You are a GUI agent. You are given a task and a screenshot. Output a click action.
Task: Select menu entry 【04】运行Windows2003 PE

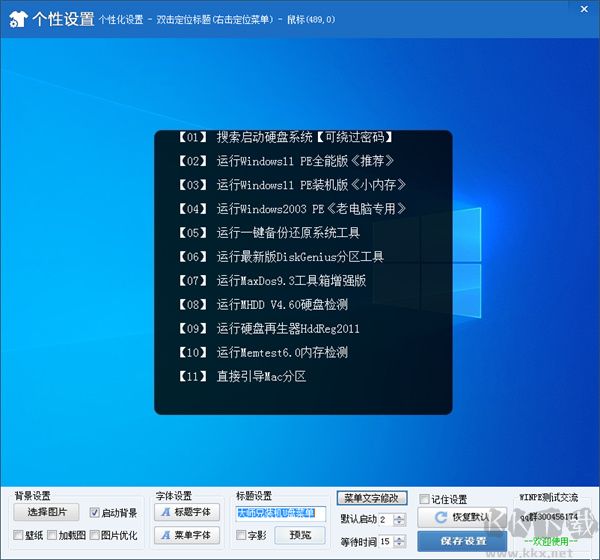coord(291,209)
